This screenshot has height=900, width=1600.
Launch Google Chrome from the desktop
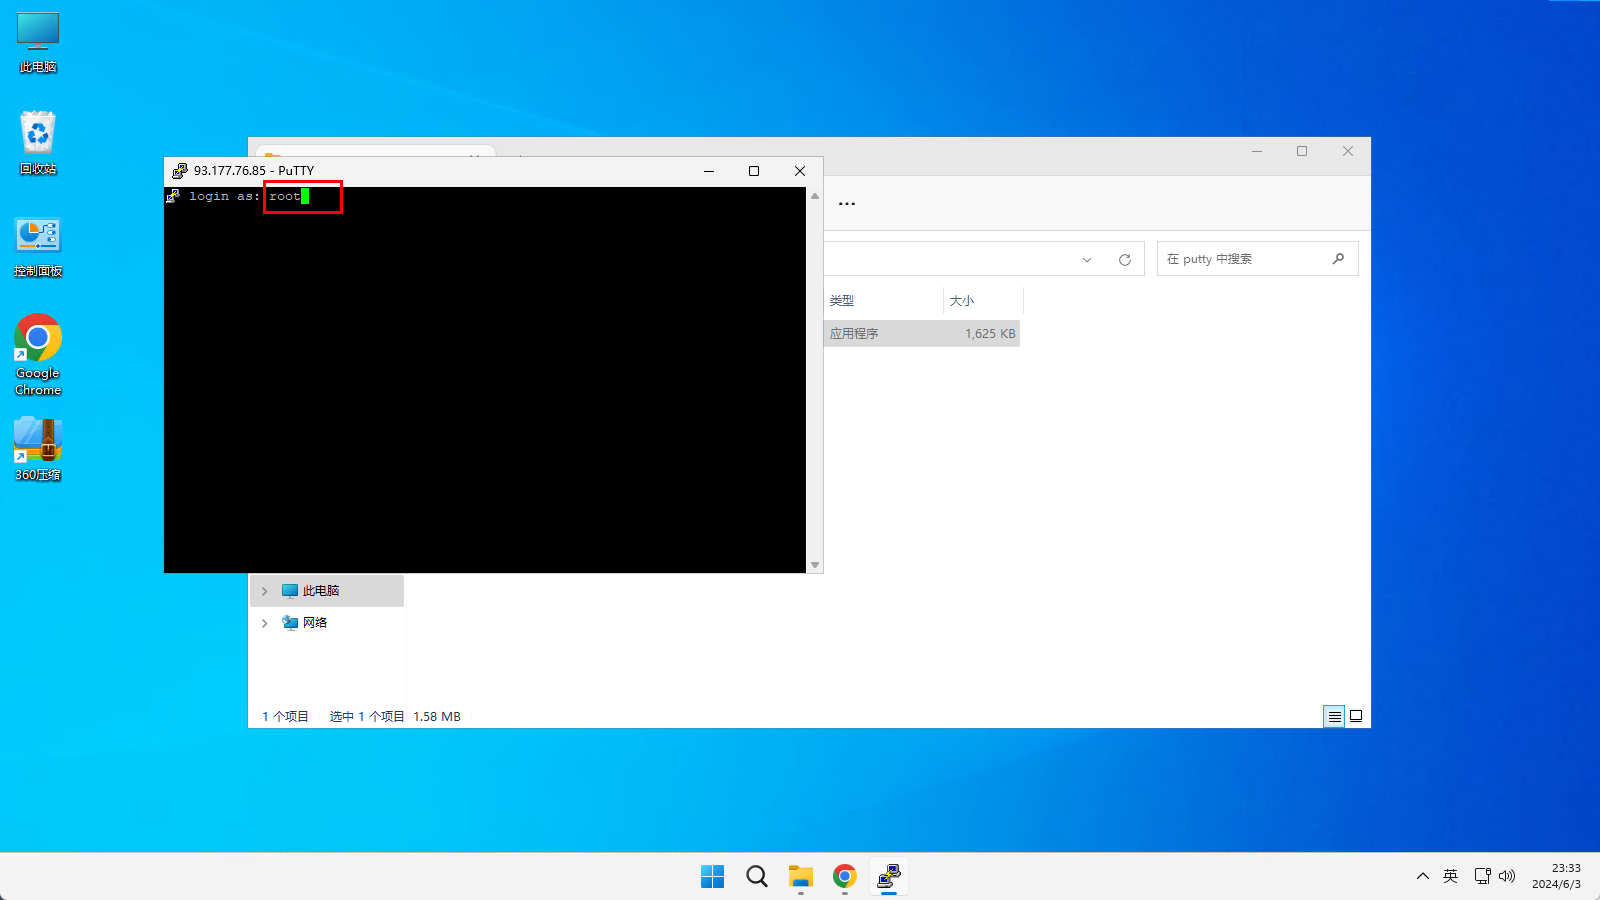pos(38,355)
